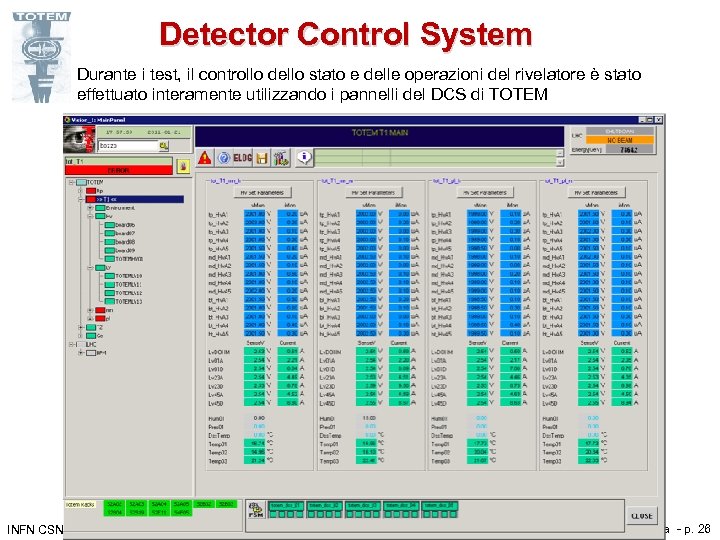The image size is (720, 540).
Task: Click the blue help question-mark icon
Action: (224, 158)
